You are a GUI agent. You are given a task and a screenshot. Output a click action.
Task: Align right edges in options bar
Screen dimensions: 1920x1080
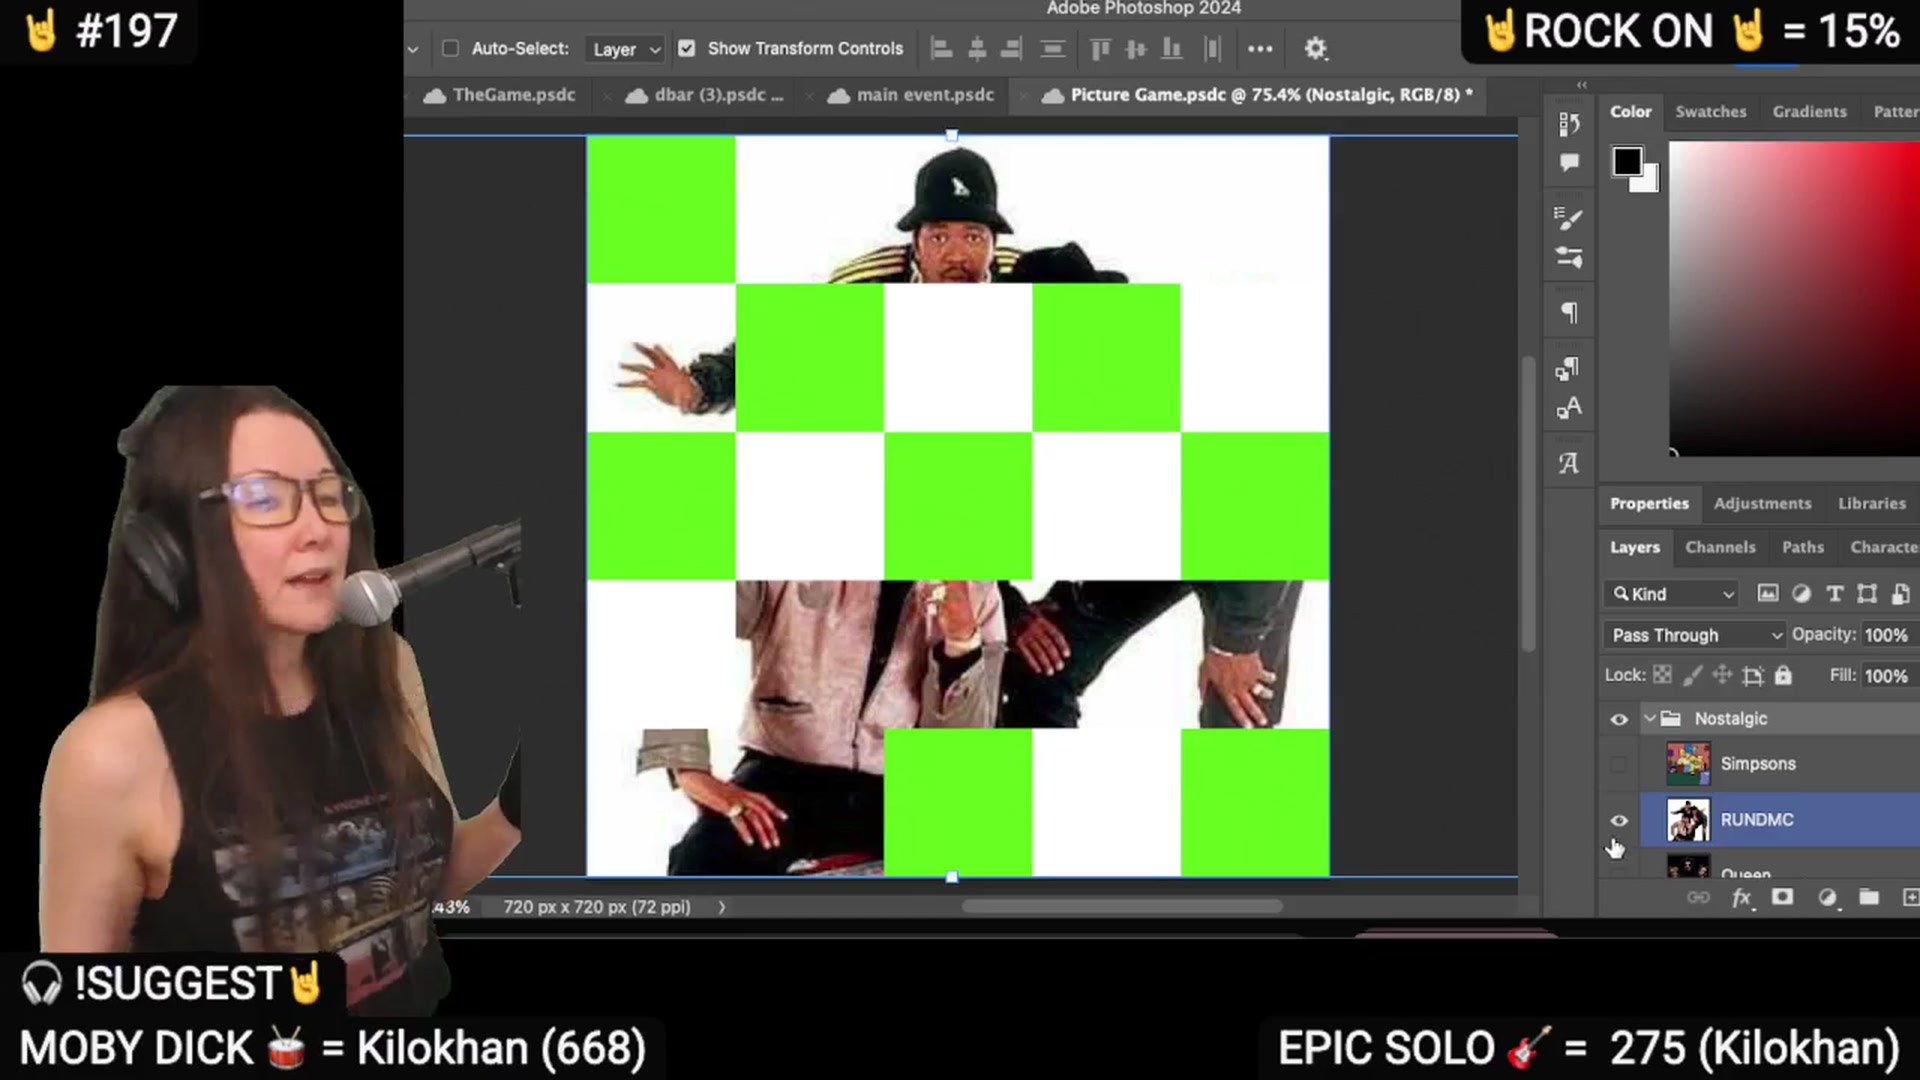1012,48
